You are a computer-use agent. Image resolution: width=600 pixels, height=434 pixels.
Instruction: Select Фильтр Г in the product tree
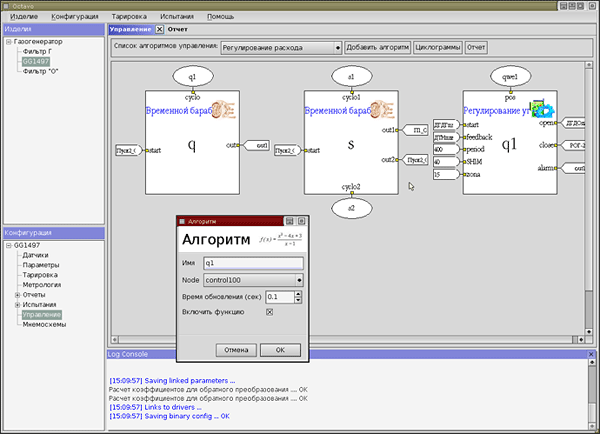pyautogui.click(x=37, y=52)
